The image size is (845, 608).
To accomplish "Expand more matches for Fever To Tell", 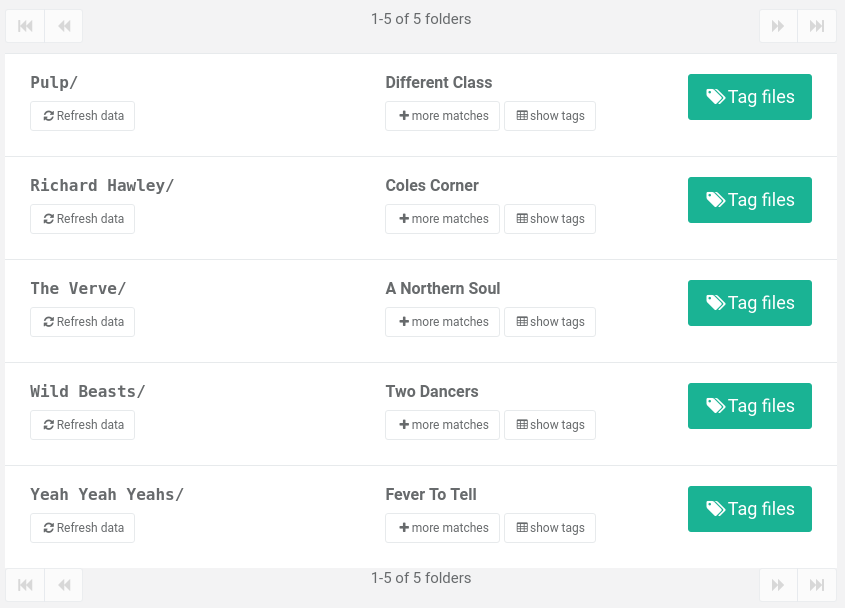I will 442,528.
